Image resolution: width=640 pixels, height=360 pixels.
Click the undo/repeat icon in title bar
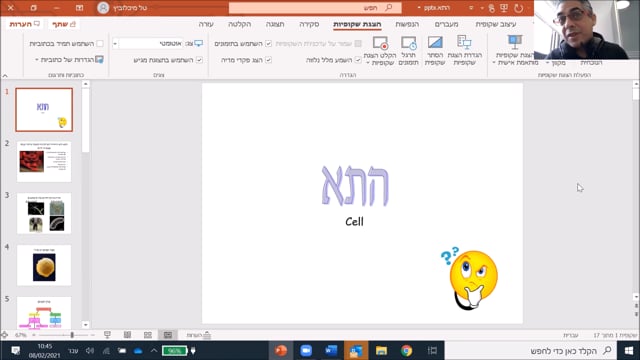518,8
